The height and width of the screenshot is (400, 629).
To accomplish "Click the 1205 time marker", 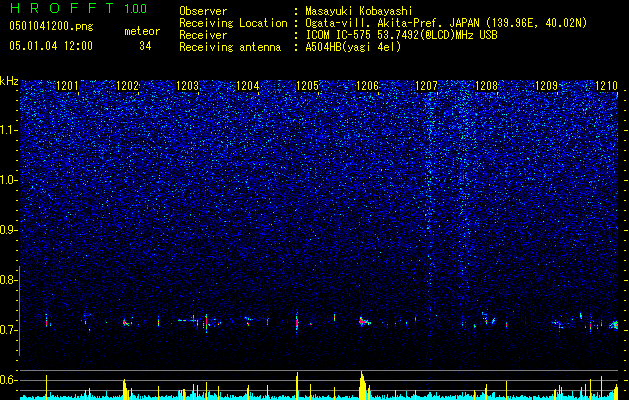I will pyautogui.click(x=307, y=86).
